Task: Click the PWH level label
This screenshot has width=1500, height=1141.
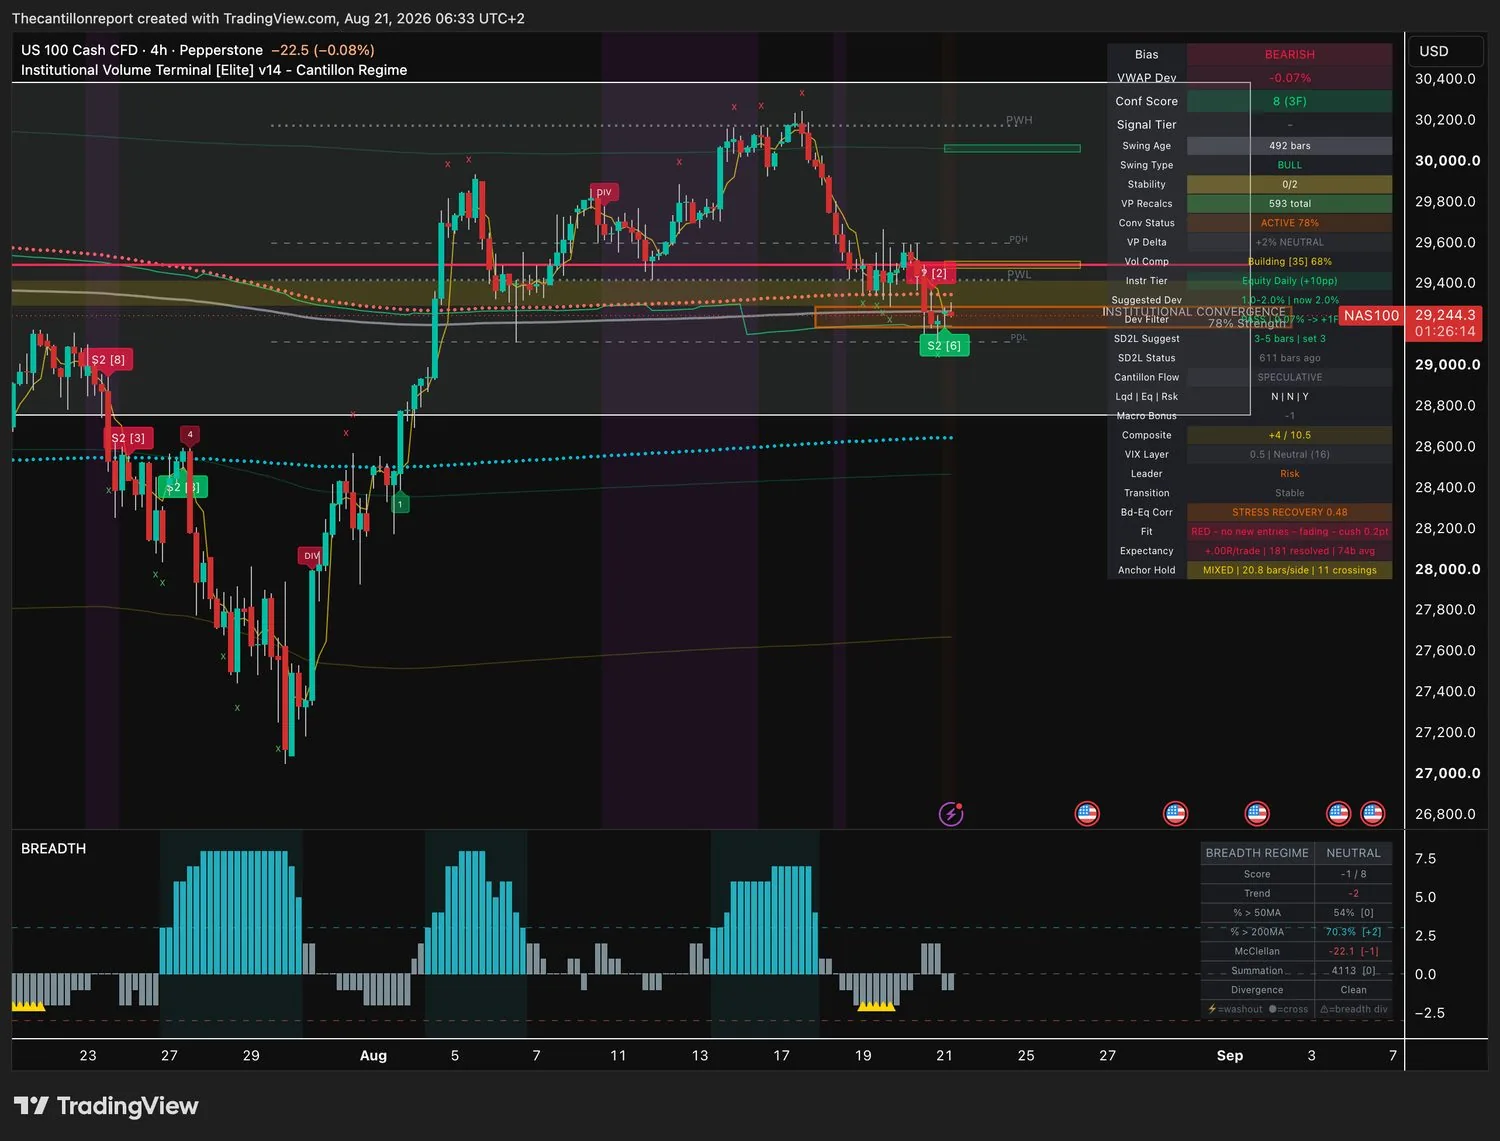Action: pyautogui.click(x=1019, y=120)
